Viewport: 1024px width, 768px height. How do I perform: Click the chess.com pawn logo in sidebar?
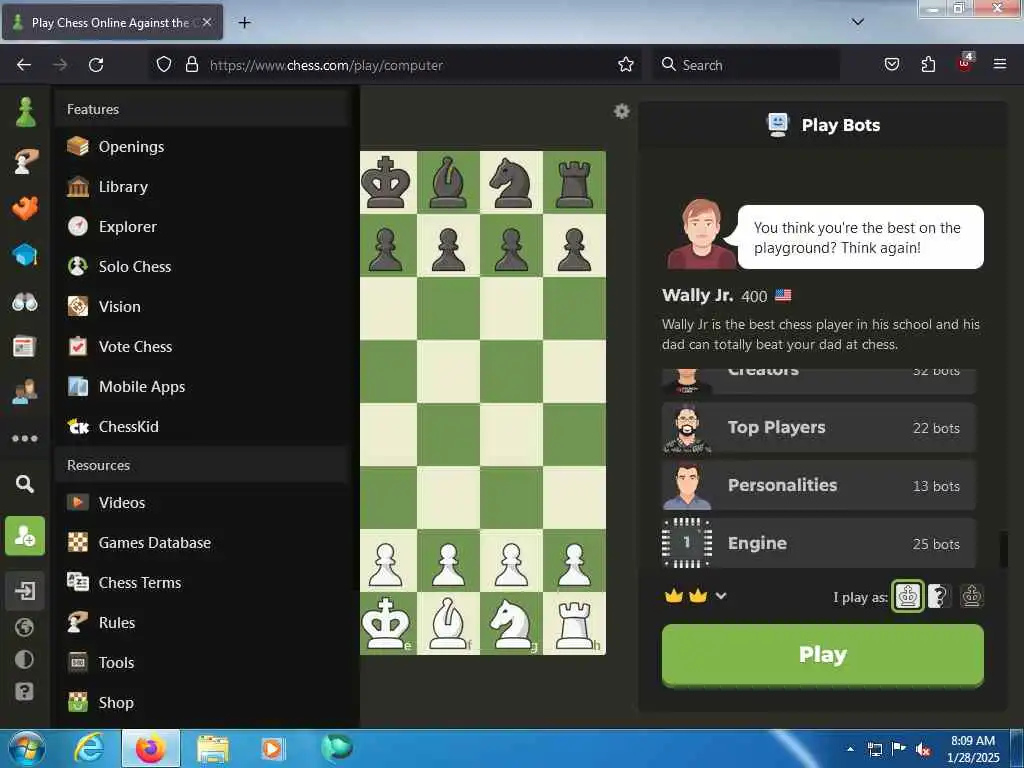tap(25, 112)
